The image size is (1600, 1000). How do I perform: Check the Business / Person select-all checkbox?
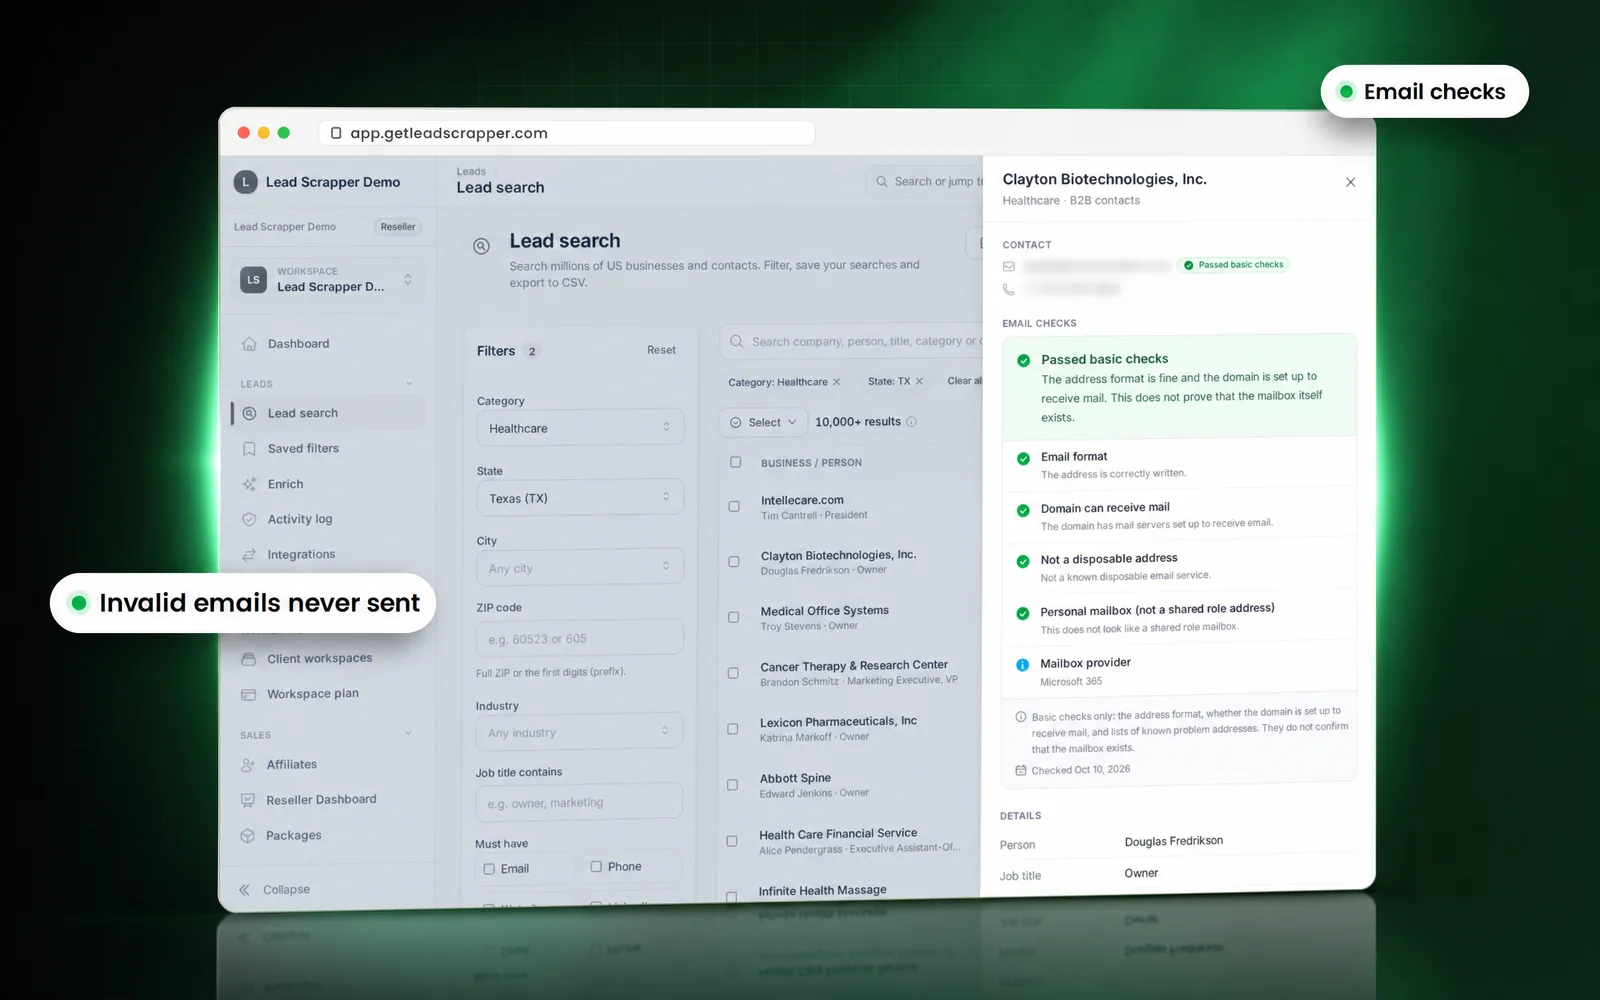(736, 462)
